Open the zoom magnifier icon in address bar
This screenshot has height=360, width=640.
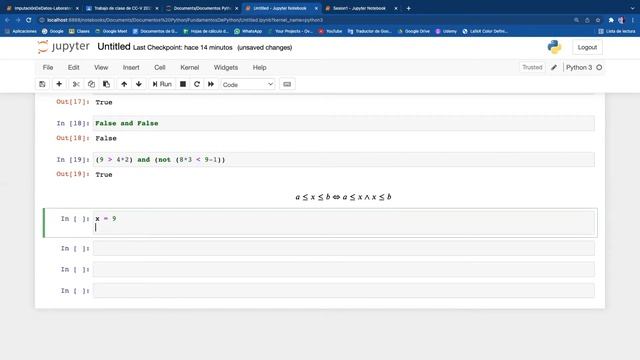pyautogui.click(x=576, y=20)
